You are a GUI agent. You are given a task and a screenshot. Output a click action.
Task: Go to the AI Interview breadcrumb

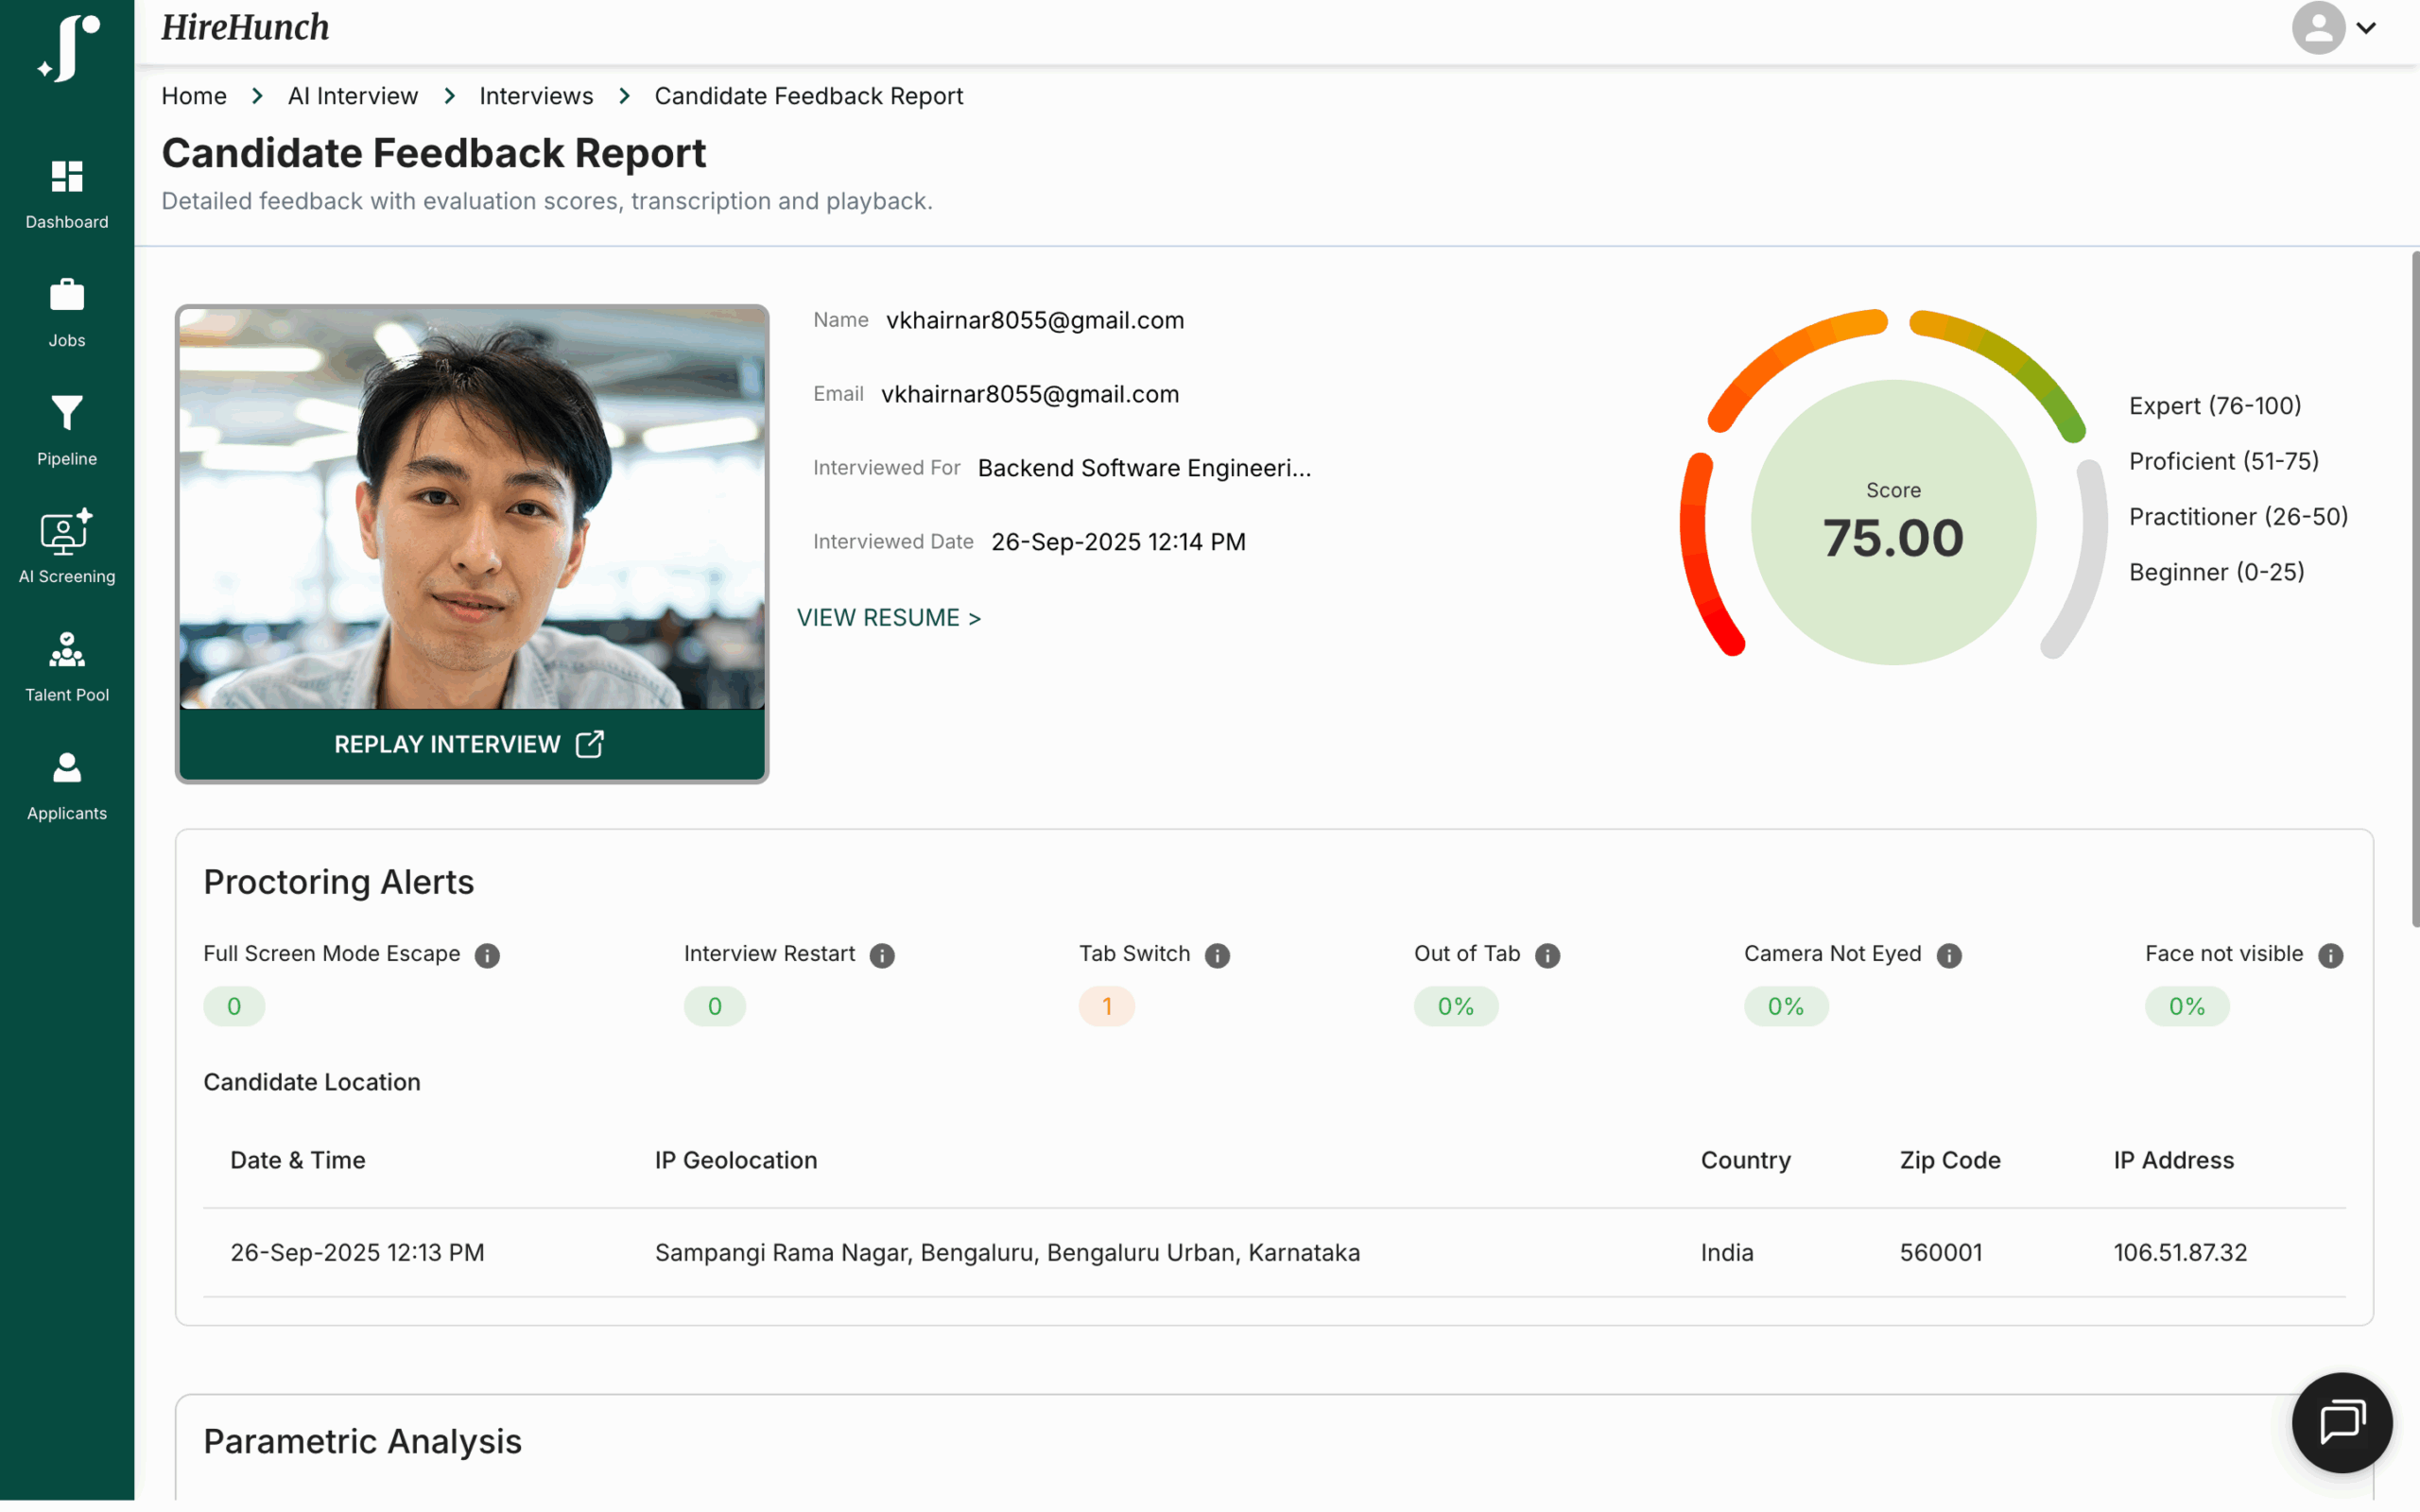click(x=353, y=96)
